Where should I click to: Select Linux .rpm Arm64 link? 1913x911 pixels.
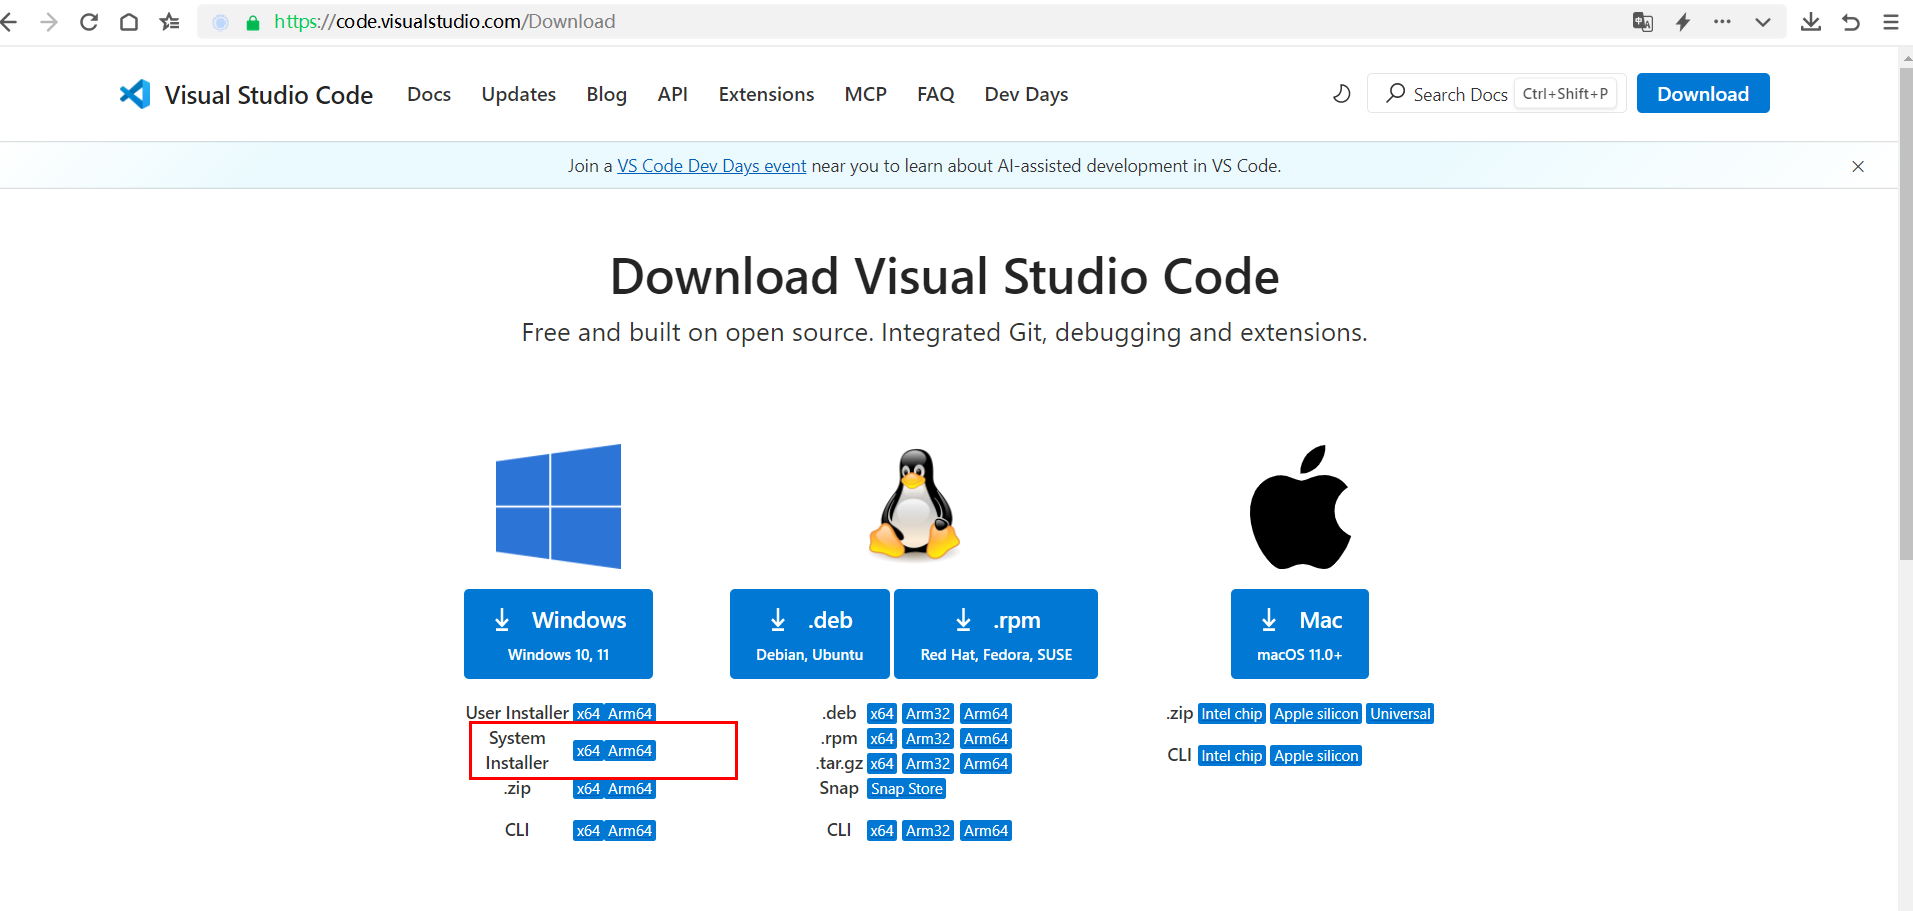[x=986, y=739]
